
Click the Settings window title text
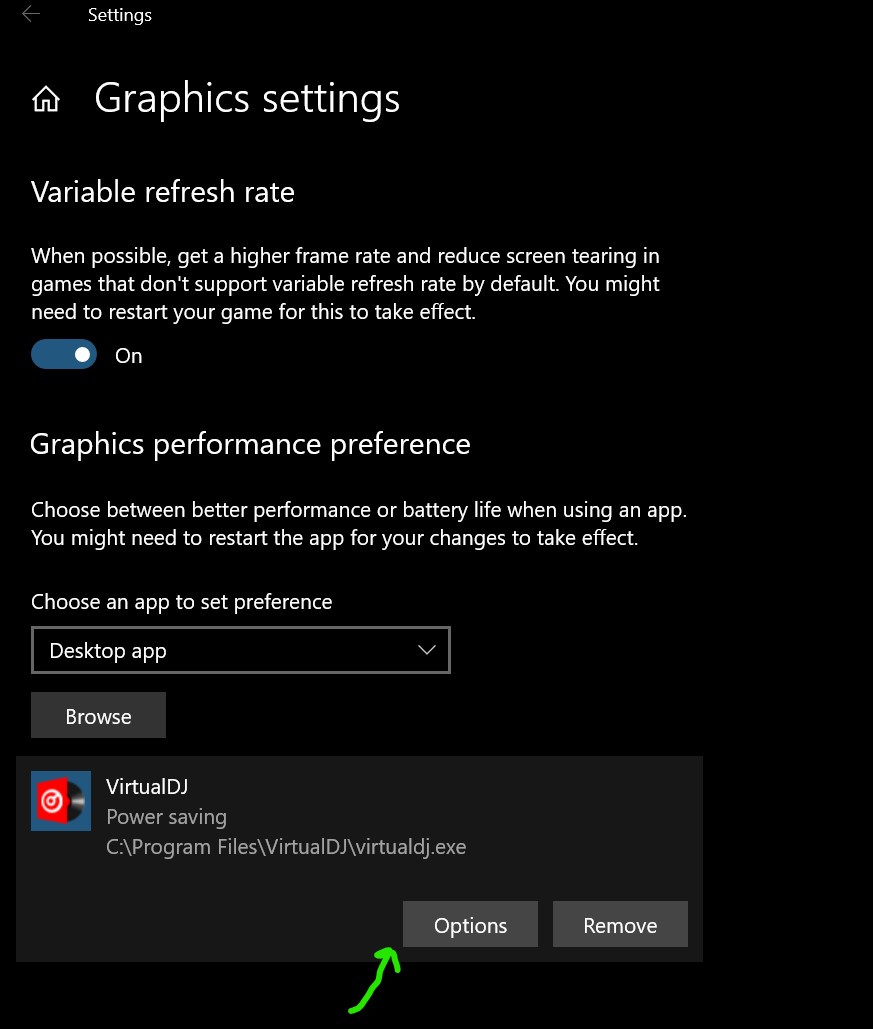pos(119,15)
